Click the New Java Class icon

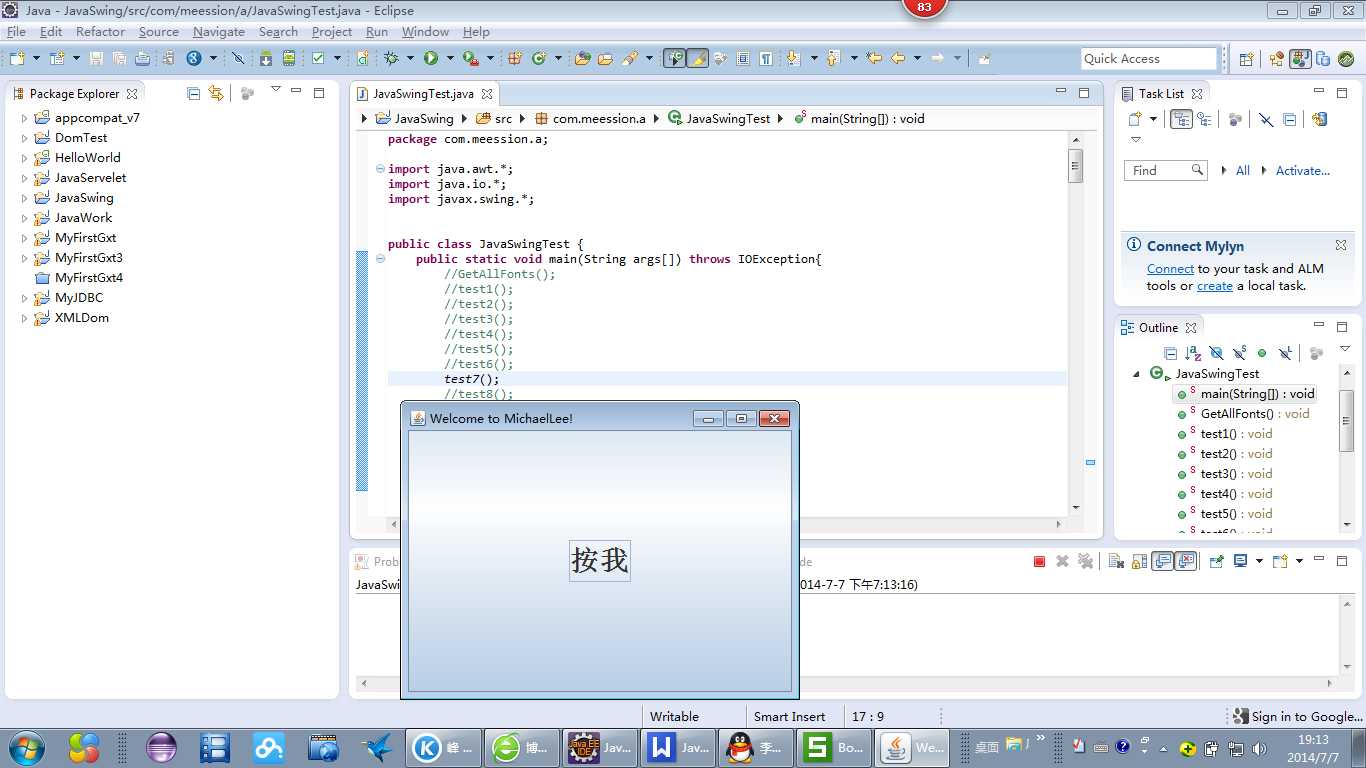(539, 59)
